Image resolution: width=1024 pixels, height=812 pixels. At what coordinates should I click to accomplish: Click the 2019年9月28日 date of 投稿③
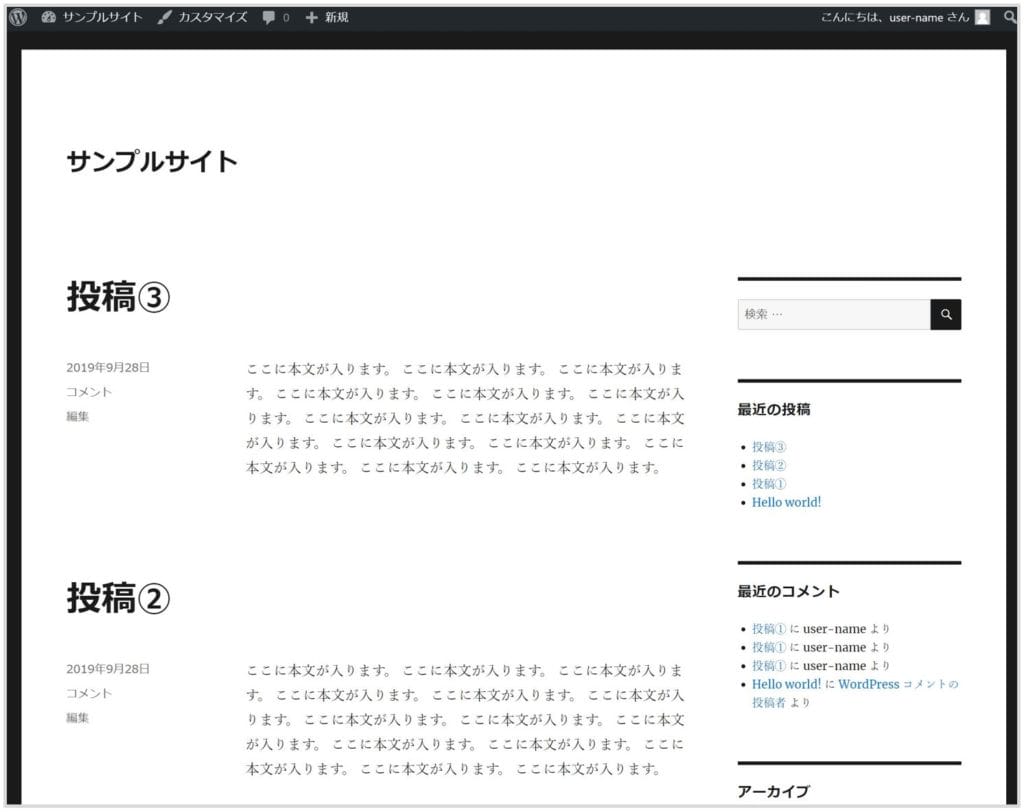[x=108, y=367]
